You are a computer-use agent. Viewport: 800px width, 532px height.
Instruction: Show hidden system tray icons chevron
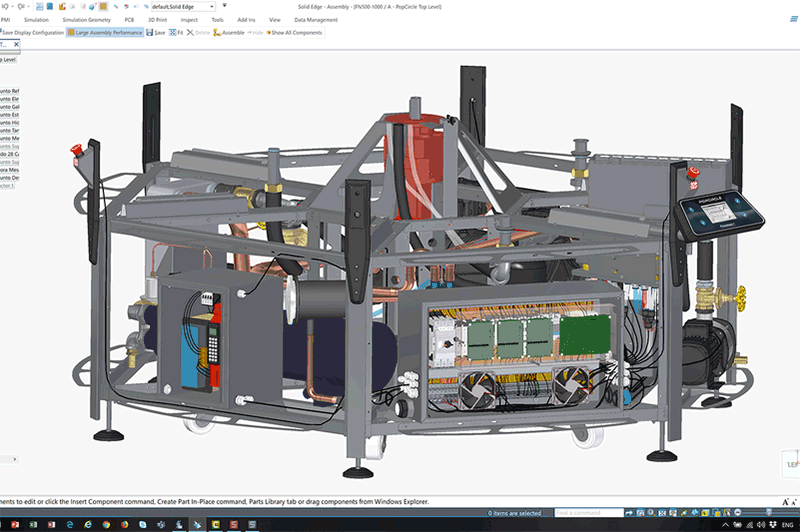[726, 525]
